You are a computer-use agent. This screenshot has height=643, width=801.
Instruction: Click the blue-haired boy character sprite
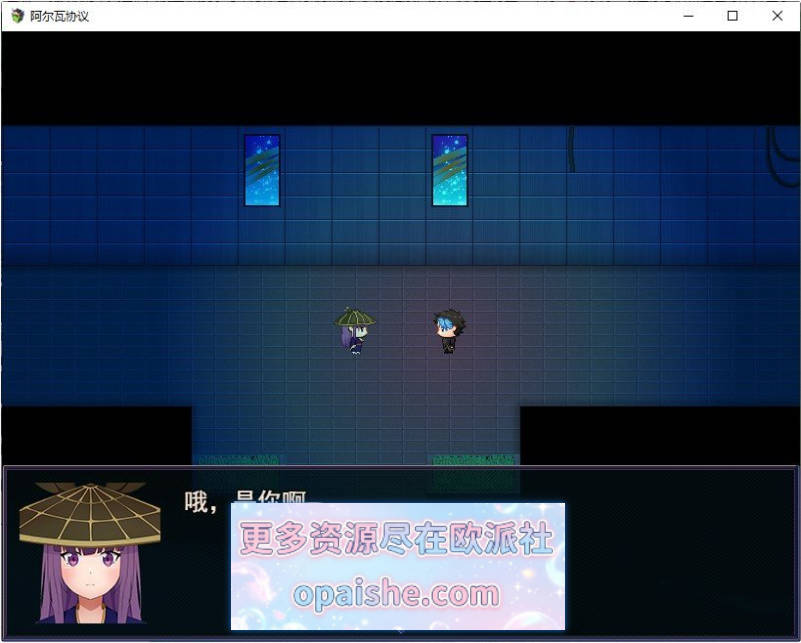click(x=449, y=331)
